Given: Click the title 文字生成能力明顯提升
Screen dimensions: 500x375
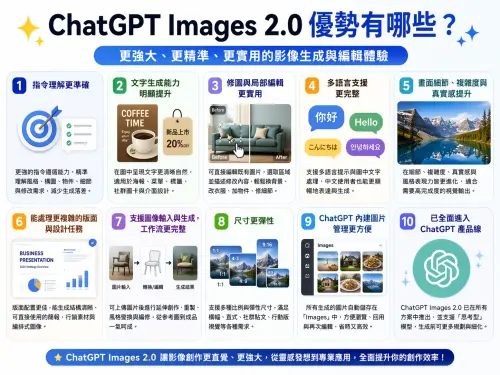Looking at the screenshot, I should click(x=155, y=88).
